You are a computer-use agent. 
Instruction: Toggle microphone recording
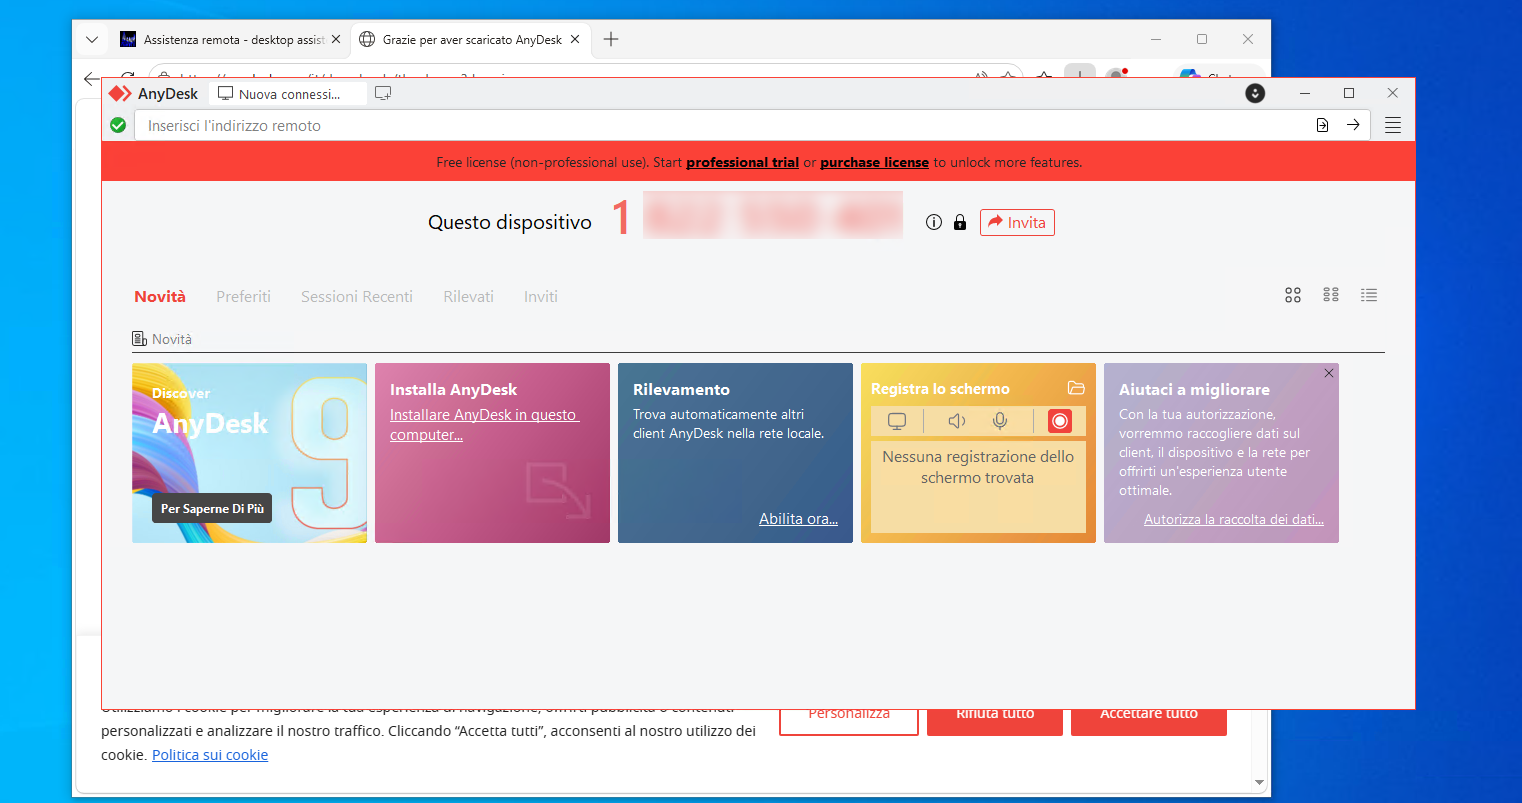pyautogui.click(x=1000, y=421)
